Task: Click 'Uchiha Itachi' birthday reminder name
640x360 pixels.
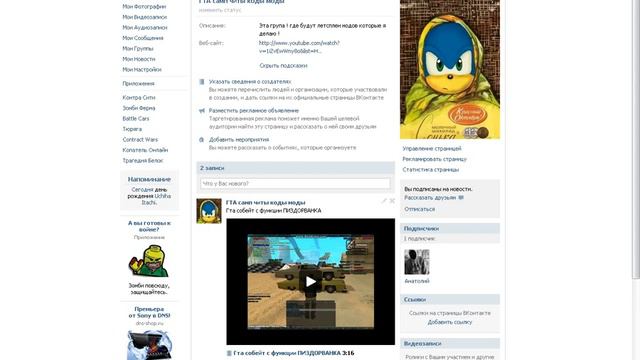Action: click(x=156, y=199)
